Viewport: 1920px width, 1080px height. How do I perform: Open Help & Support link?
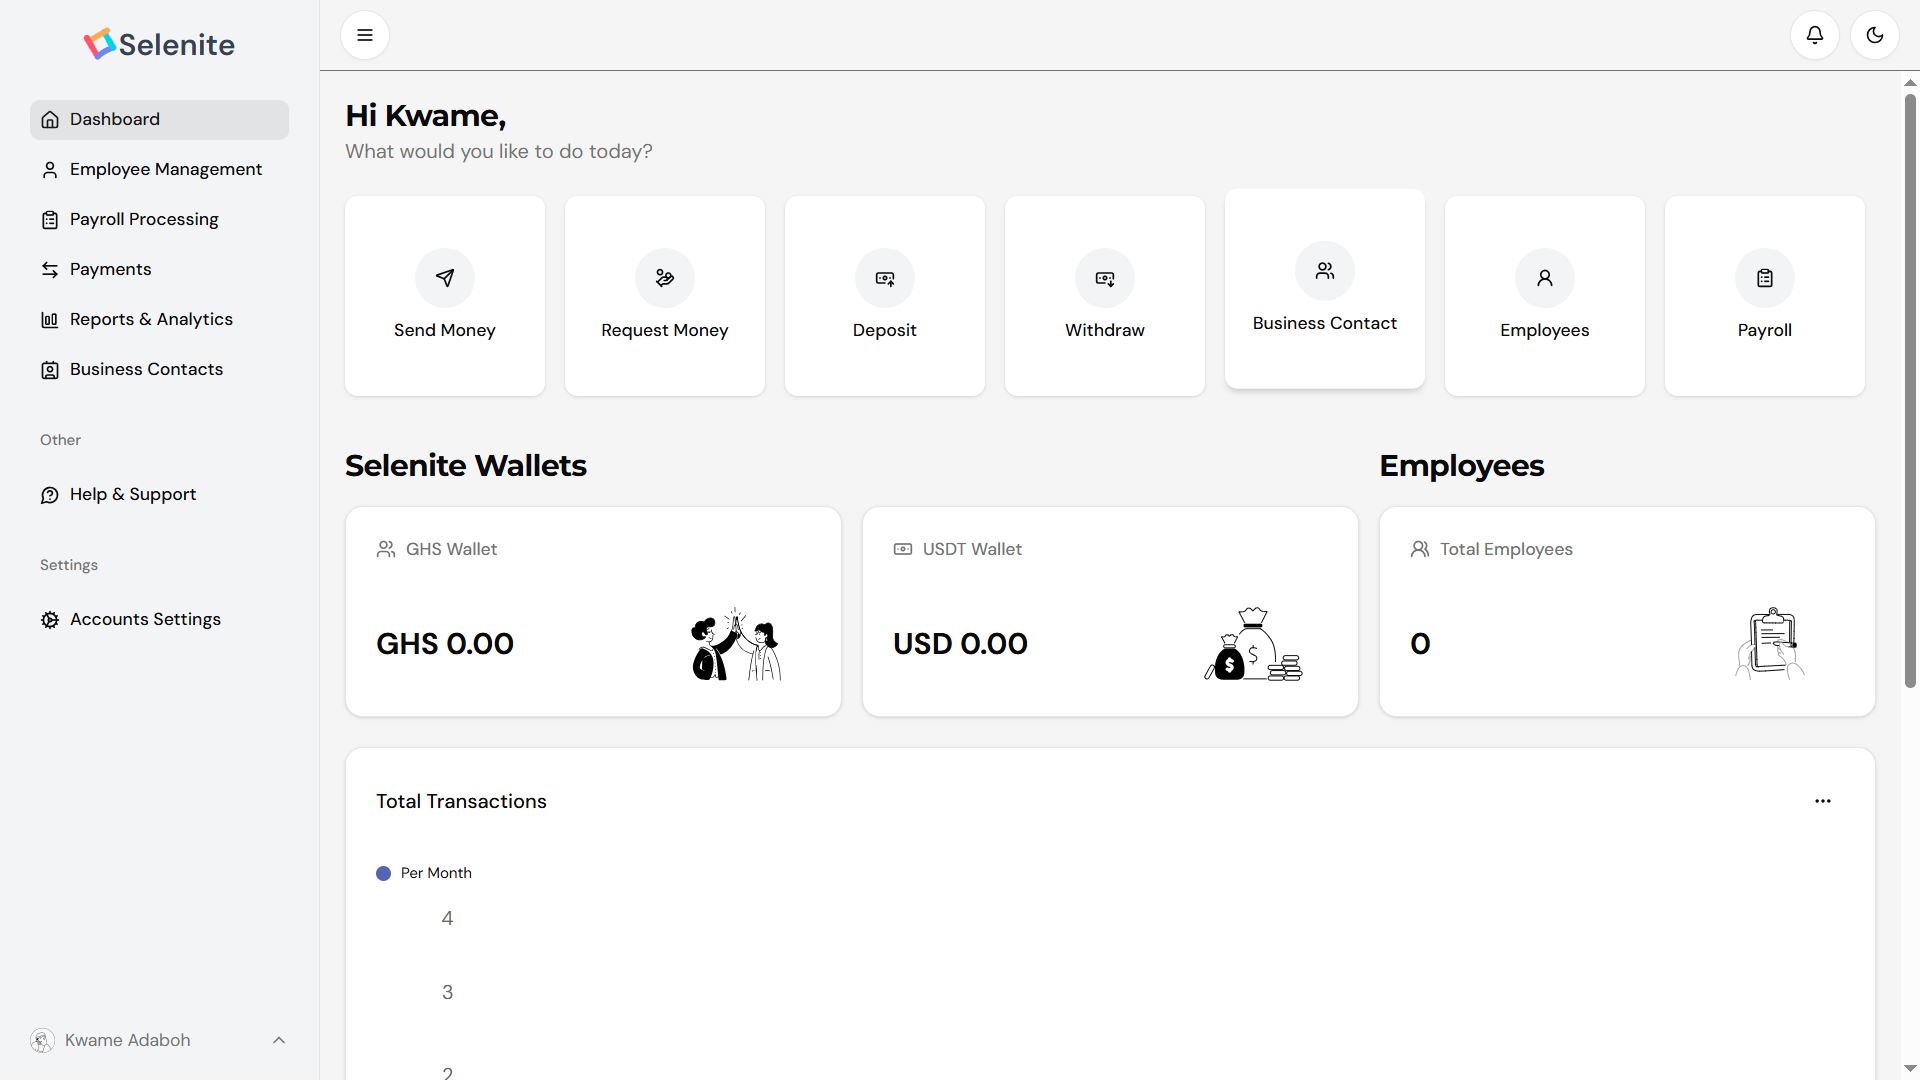click(x=133, y=495)
